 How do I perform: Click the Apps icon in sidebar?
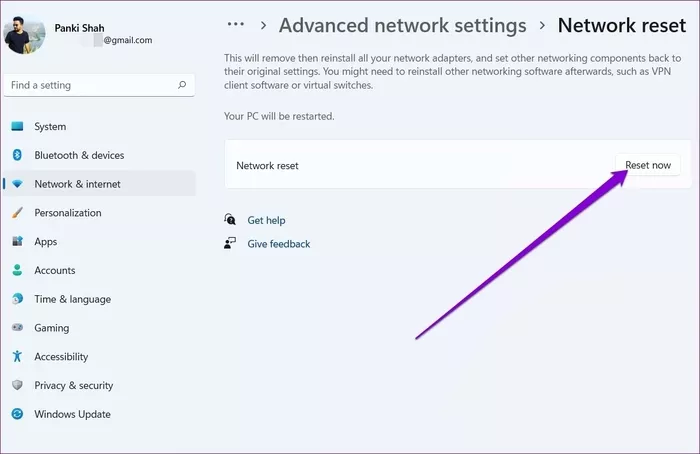[17, 241]
